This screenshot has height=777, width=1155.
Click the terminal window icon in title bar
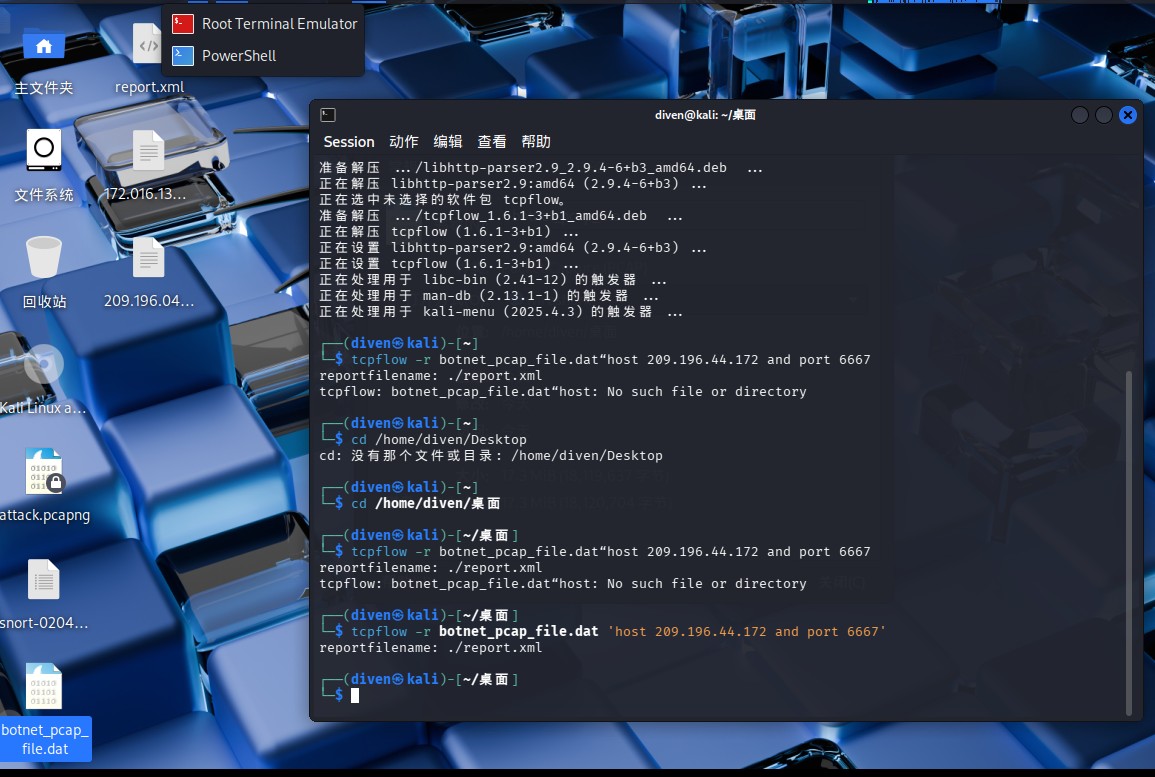[x=328, y=115]
